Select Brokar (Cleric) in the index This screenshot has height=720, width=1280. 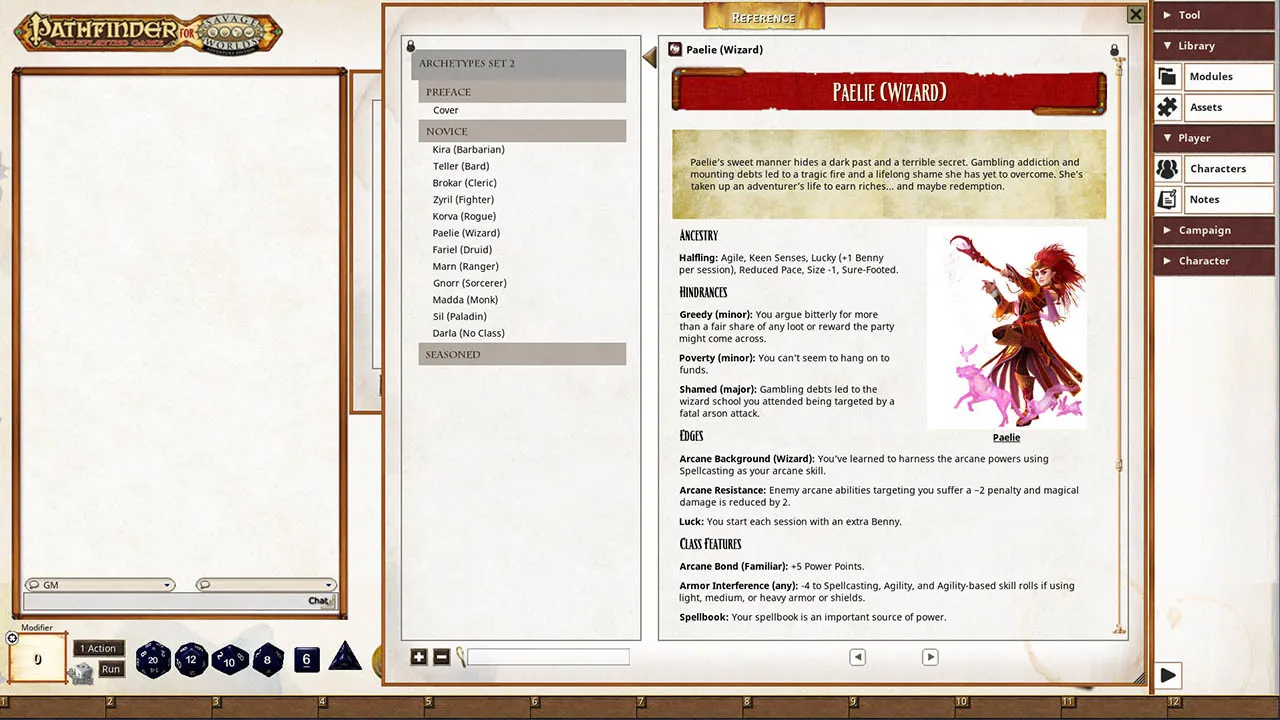(465, 183)
